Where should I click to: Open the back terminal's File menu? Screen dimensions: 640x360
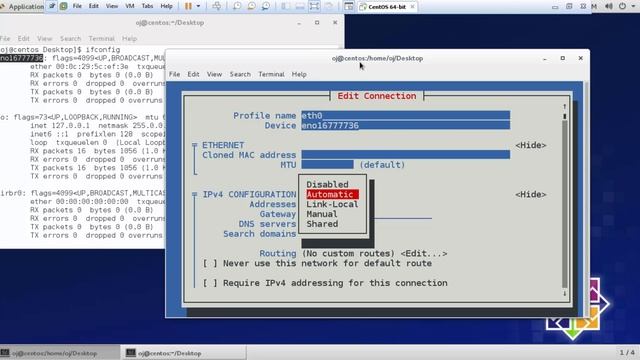click(5, 38)
